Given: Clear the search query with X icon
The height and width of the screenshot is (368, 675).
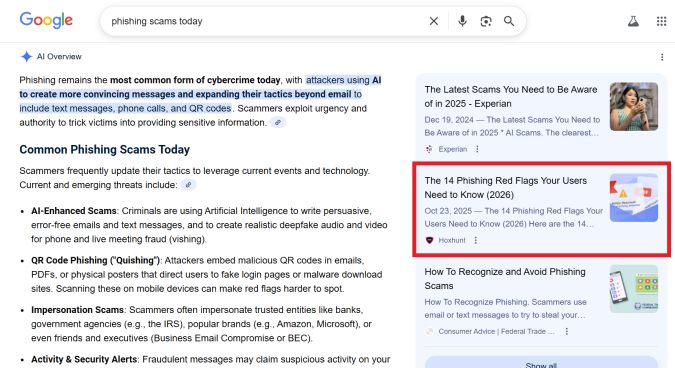Looking at the screenshot, I should coord(433,21).
